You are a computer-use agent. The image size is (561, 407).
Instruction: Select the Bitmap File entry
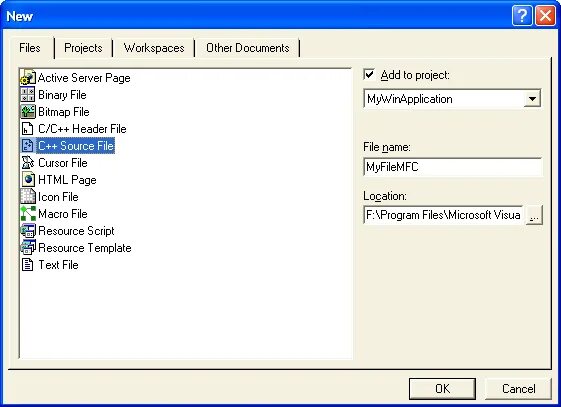click(x=64, y=112)
